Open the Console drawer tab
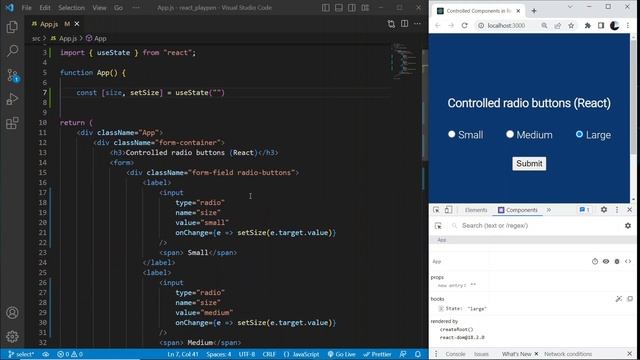This screenshot has height=360, width=640. tap(455, 354)
